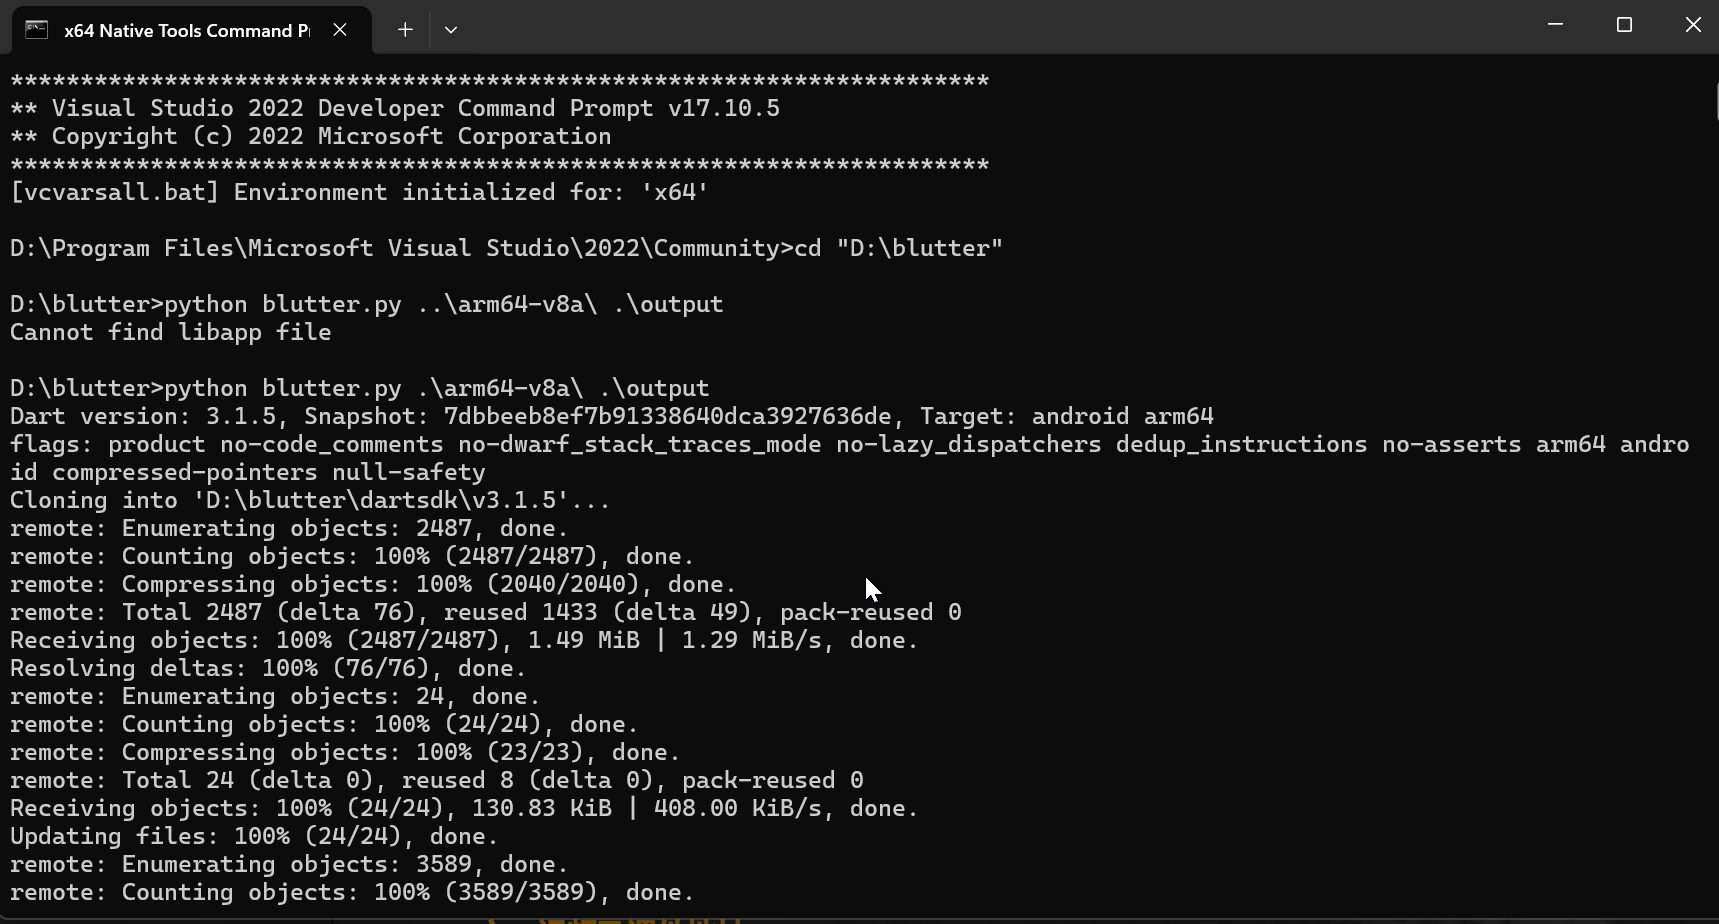The width and height of the screenshot is (1719, 924).
Task: Click the 'Enumerating objects: 3589' output line
Action: pyautogui.click(x=289, y=864)
